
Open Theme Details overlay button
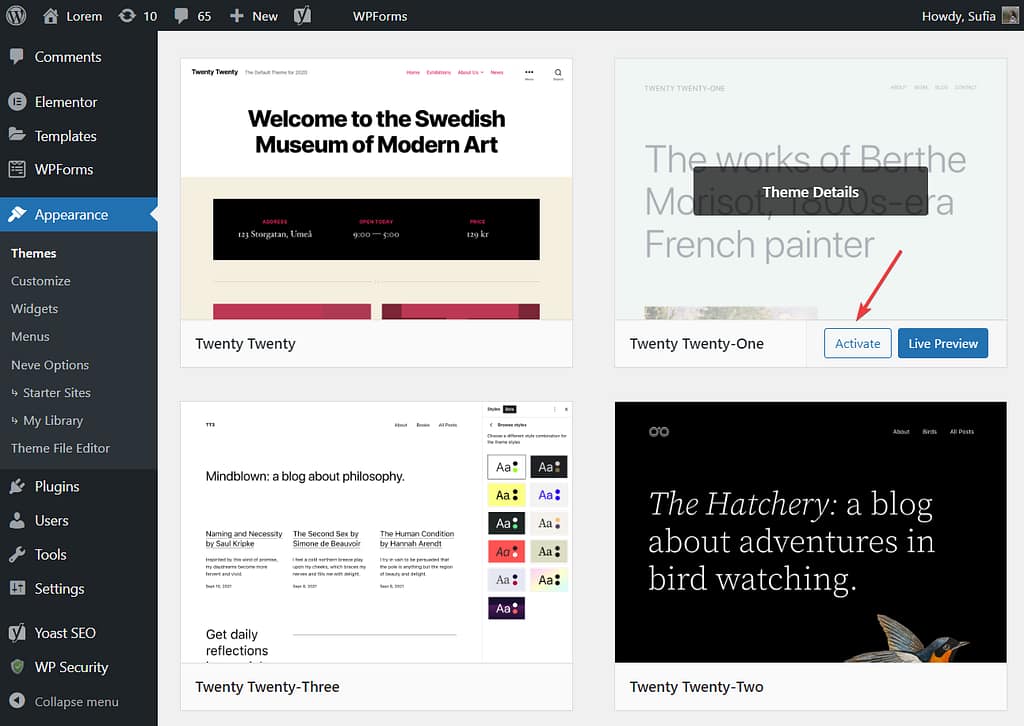(810, 191)
